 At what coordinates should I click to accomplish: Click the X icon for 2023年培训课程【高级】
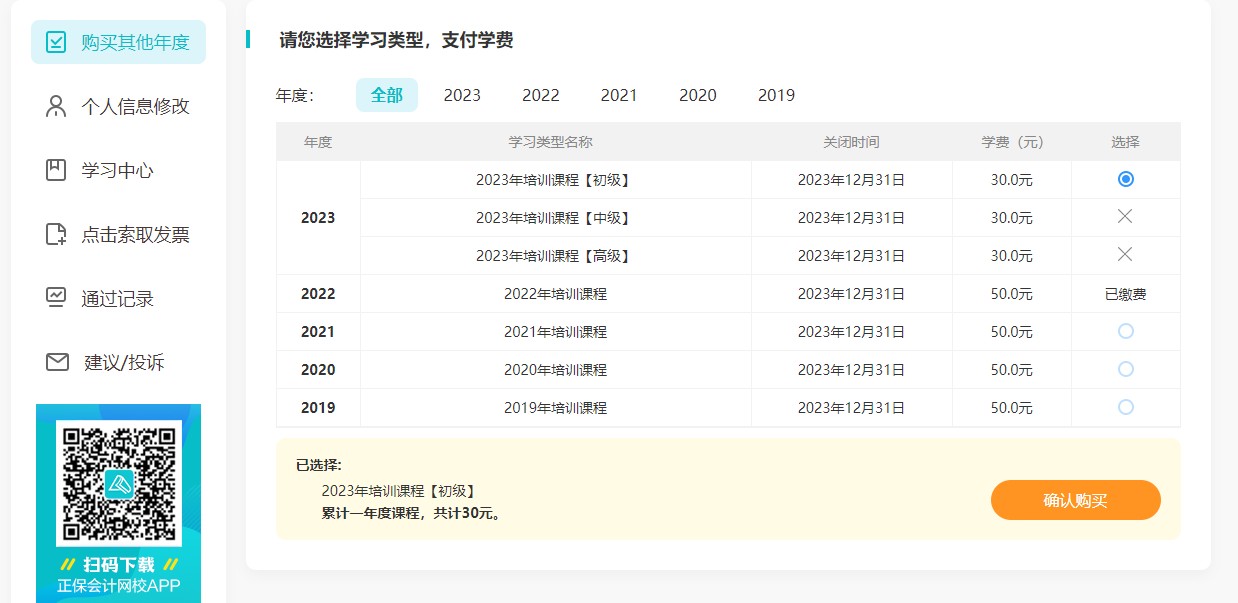(1125, 255)
